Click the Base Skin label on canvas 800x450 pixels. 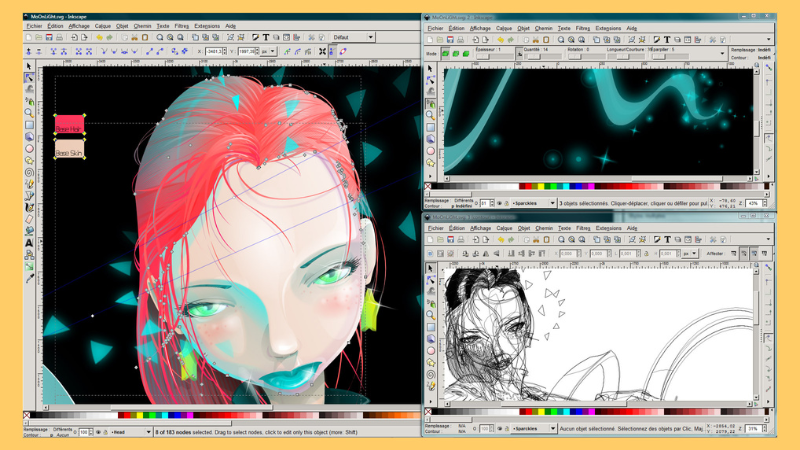pyautogui.click(x=69, y=153)
